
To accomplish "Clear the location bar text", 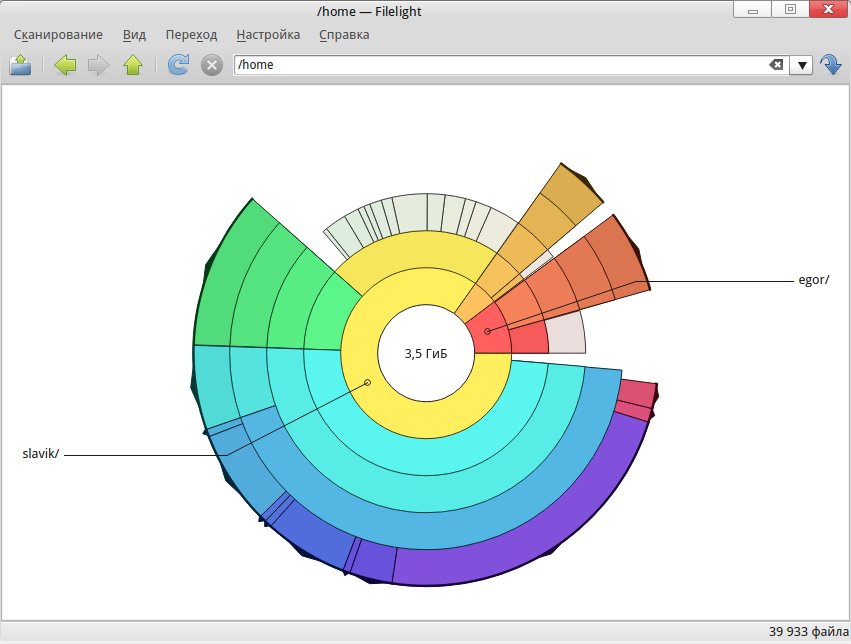I will pyautogui.click(x=776, y=65).
